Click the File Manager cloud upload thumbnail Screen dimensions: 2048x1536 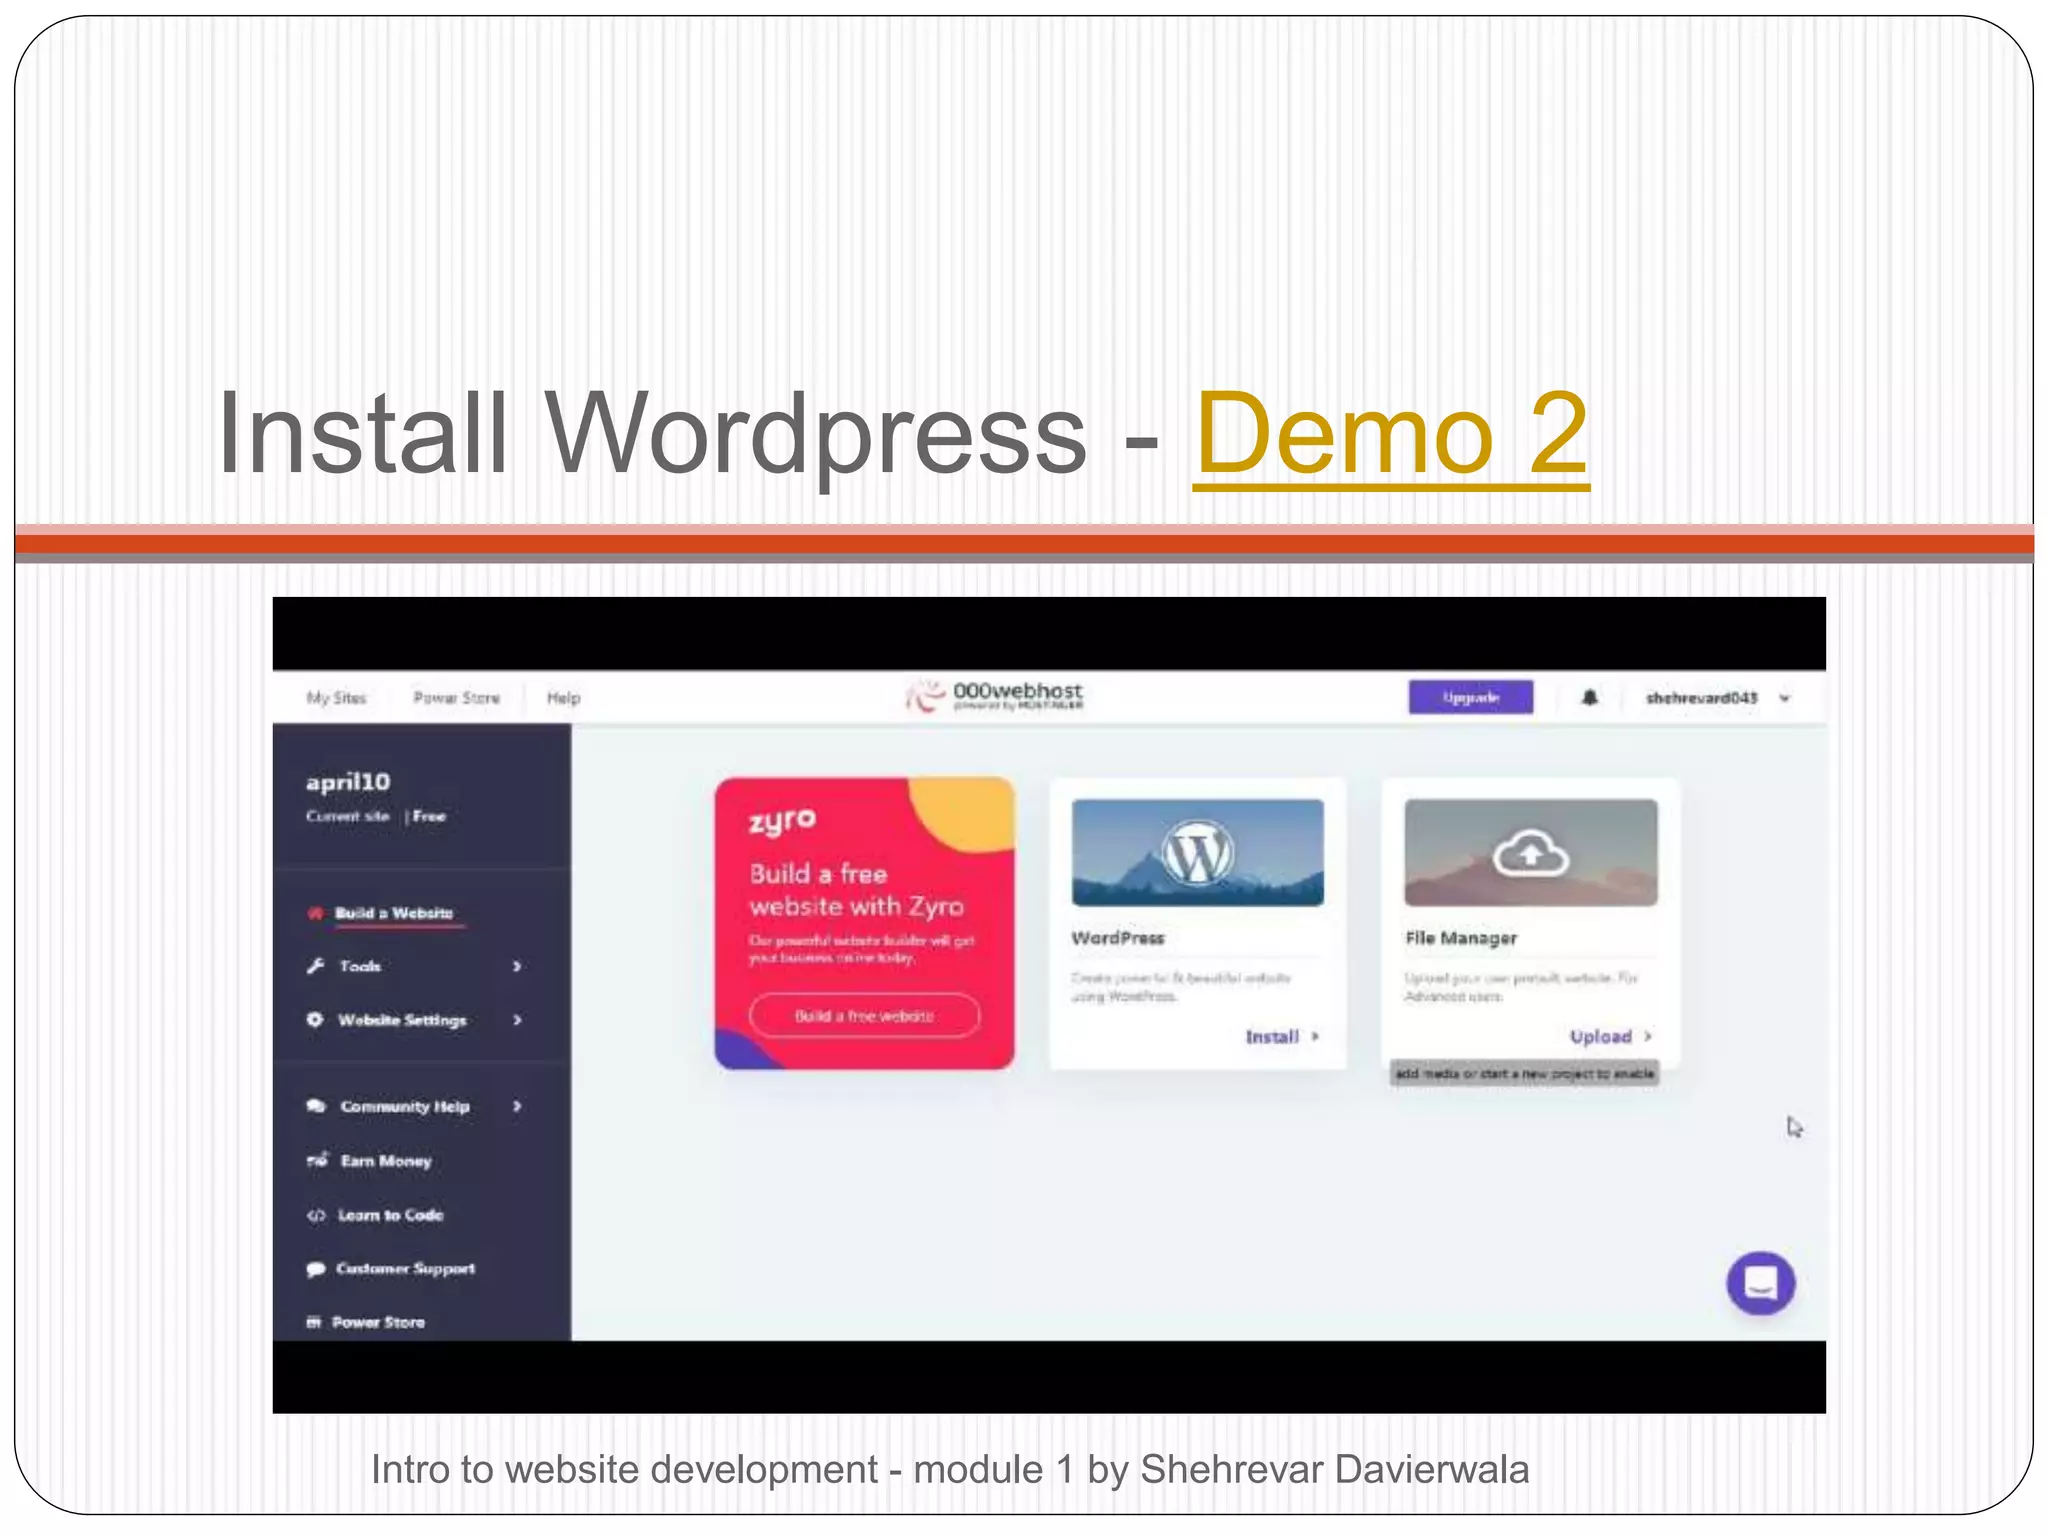[1530, 853]
